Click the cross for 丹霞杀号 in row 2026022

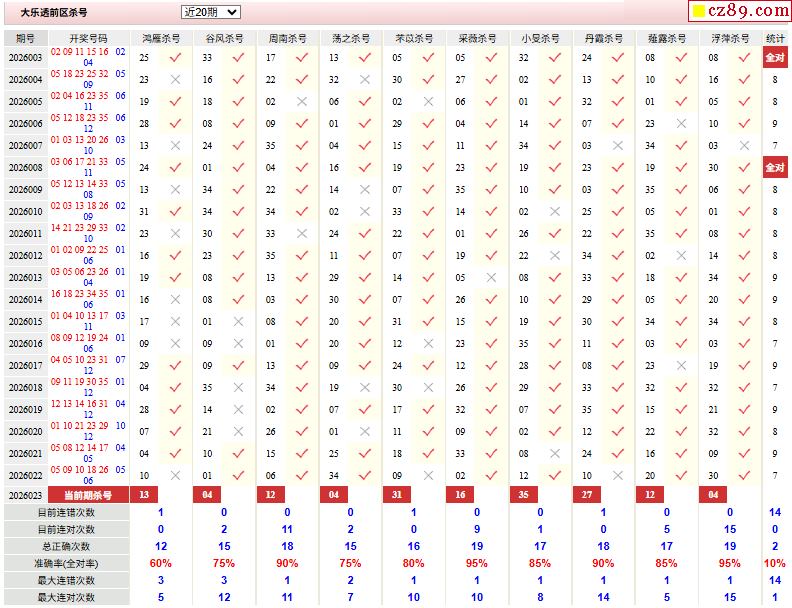617,475
